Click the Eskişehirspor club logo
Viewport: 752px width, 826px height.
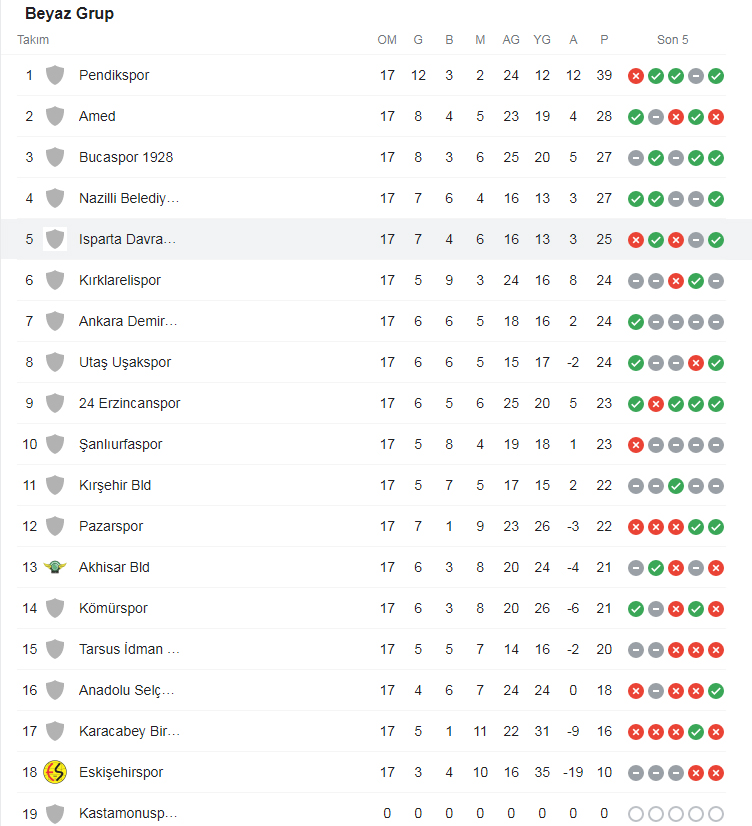[55, 772]
